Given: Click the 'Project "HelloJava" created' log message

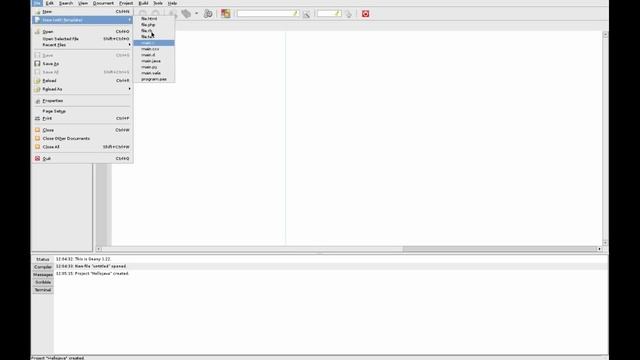Looking at the screenshot, I should (92, 273).
